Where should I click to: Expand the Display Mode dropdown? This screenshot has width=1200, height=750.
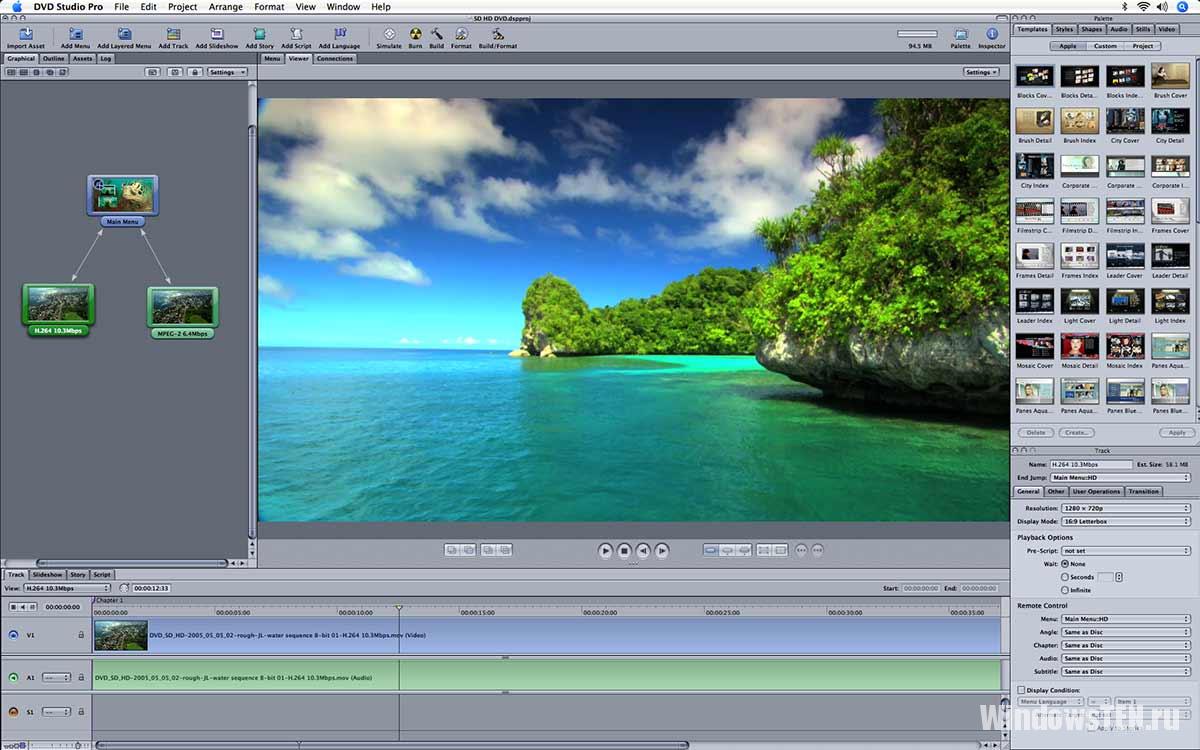pyautogui.click(x=1125, y=521)
